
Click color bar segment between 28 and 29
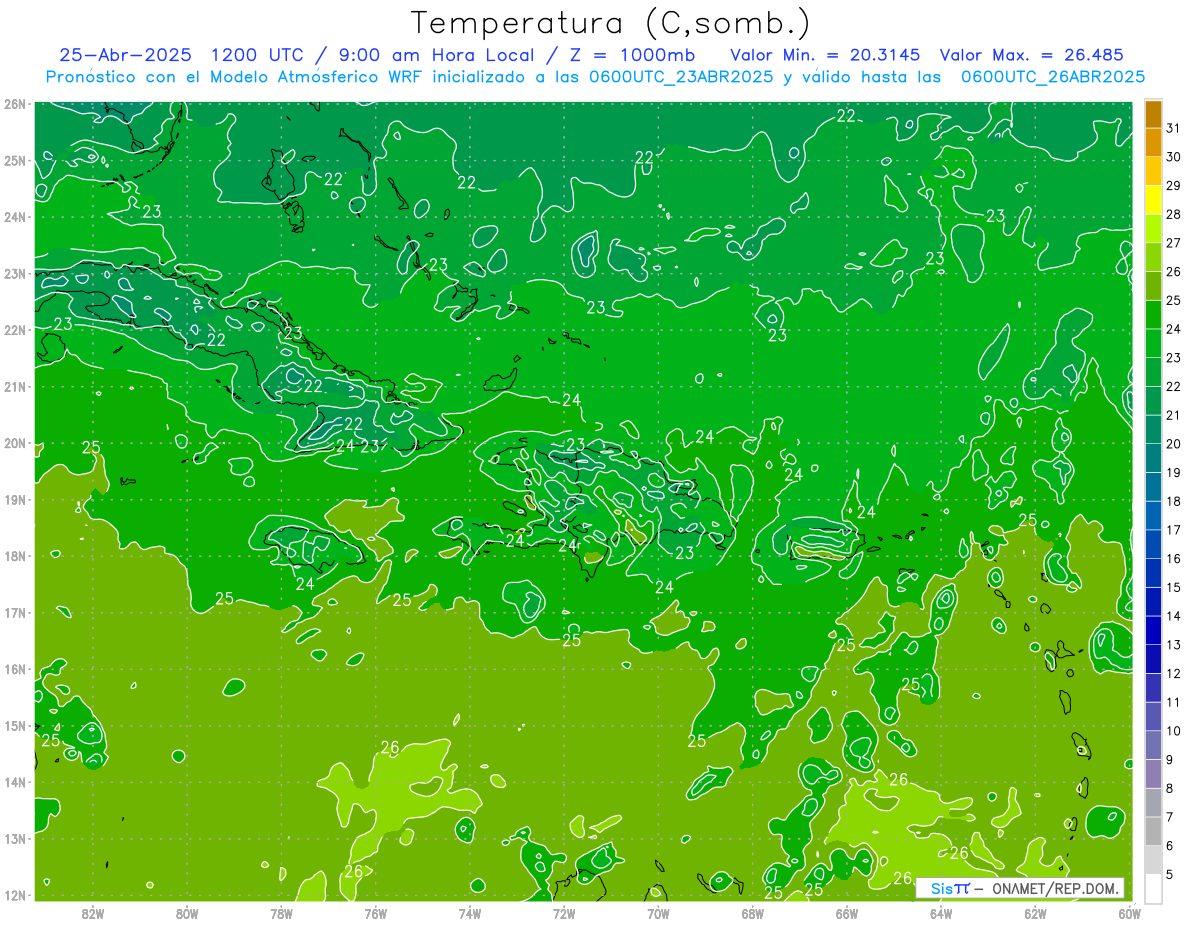(1153, 201)
